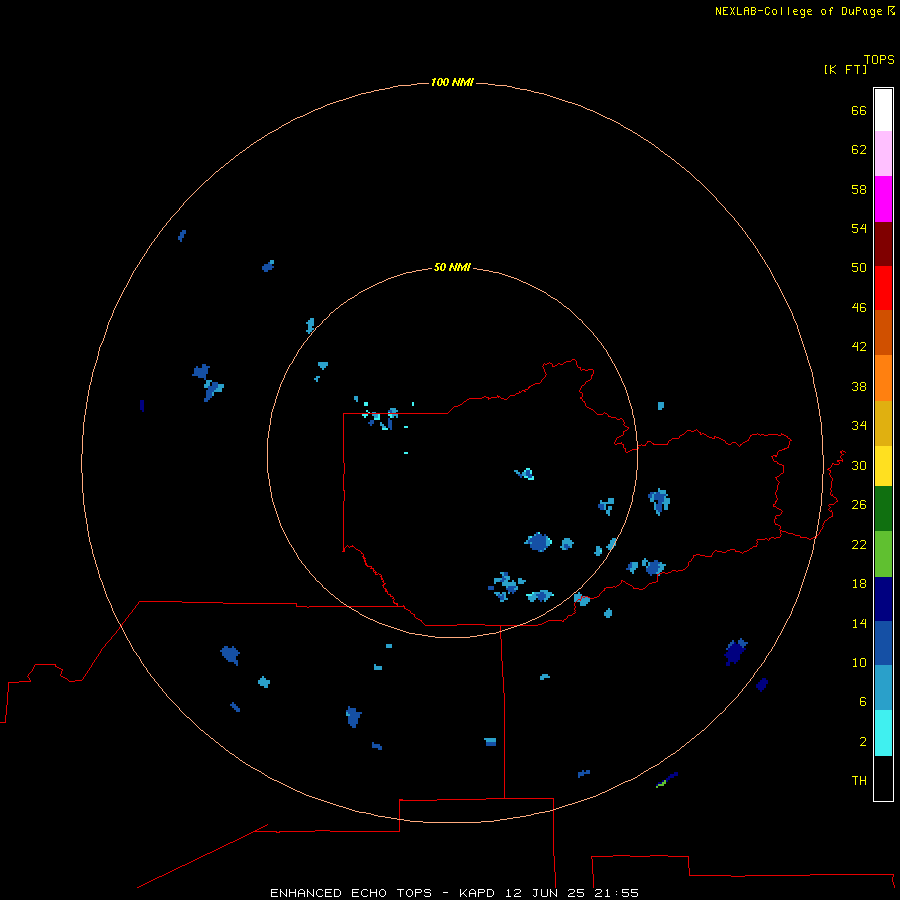Screen dimensions: 900x900
Task: Click the legend value 62
Action: pyautogui.click(x=859, y=149)
